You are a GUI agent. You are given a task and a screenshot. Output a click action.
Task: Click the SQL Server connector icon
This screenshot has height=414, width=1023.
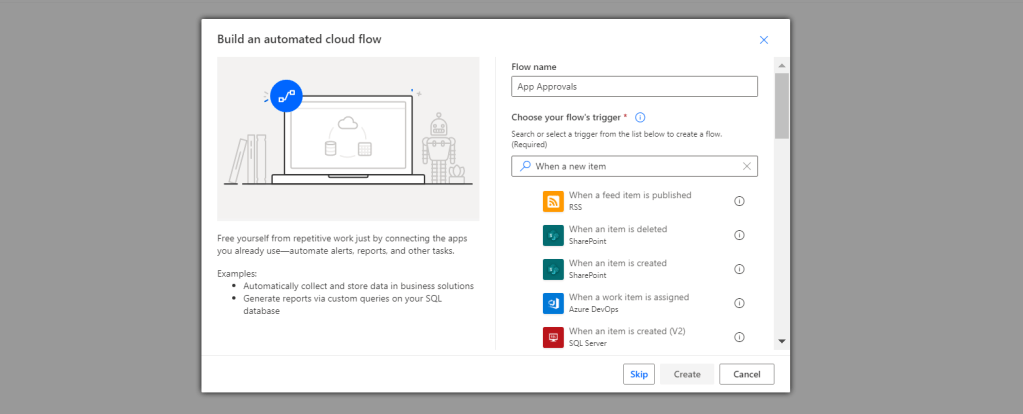[x=554, y=337]
